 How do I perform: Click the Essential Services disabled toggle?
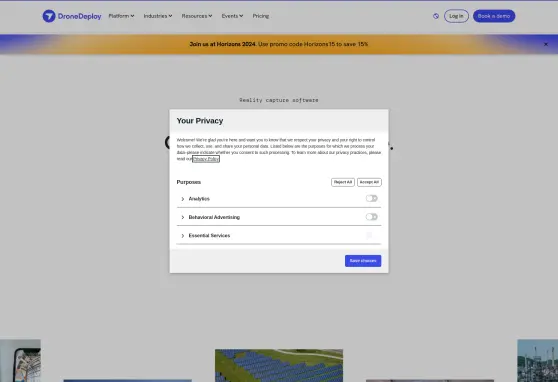[369, 235]
